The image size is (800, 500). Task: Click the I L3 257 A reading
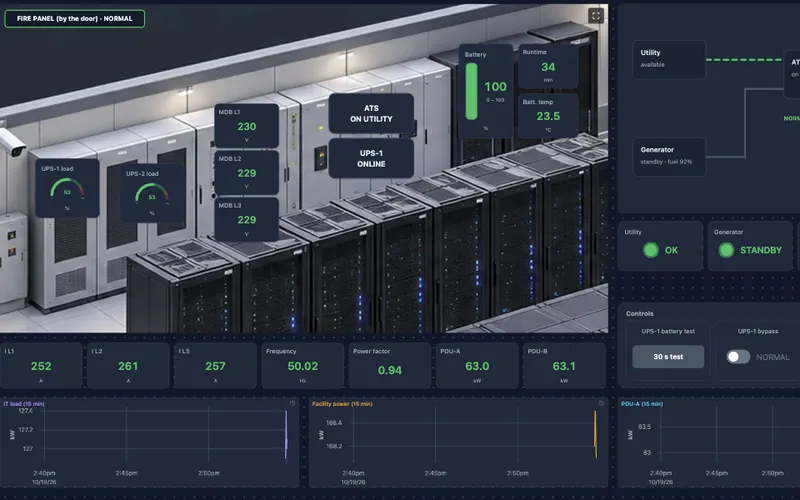click(215, 365)
